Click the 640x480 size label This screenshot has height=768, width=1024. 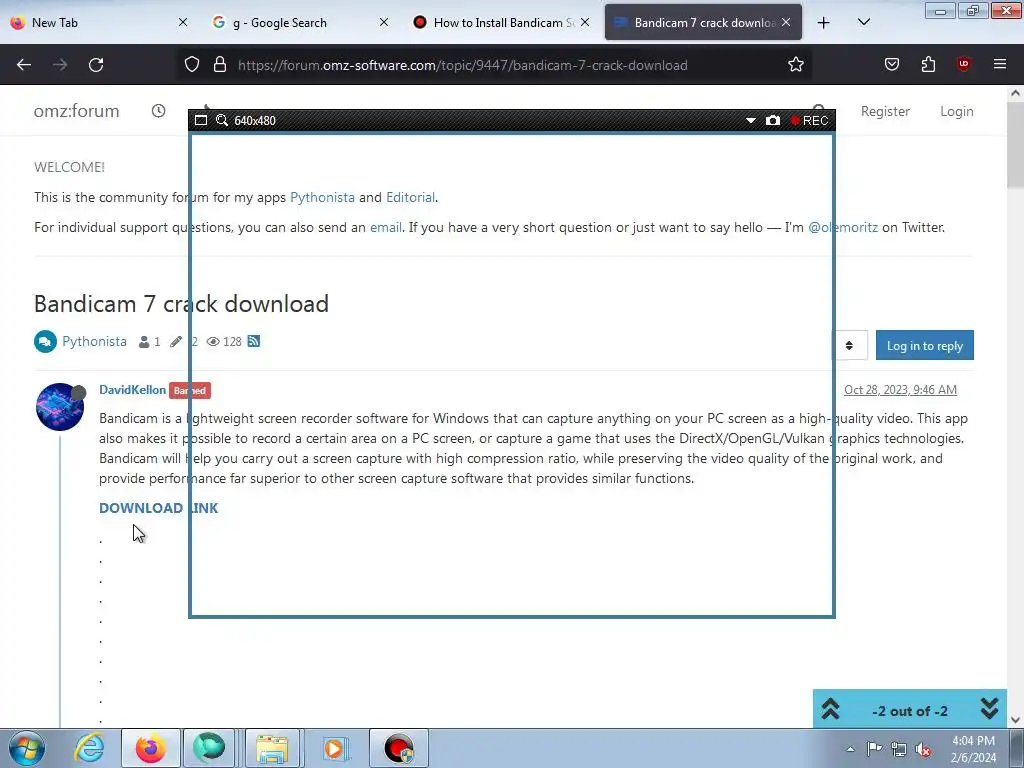pos(255,121)
